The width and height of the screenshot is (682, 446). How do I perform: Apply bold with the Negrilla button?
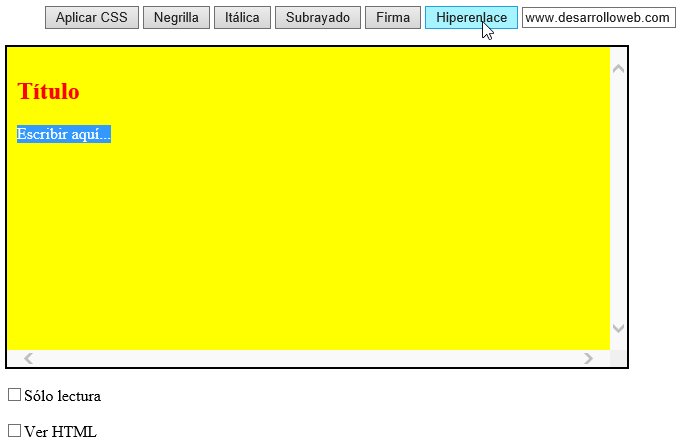pyautogui.click(x=176, y=18)
